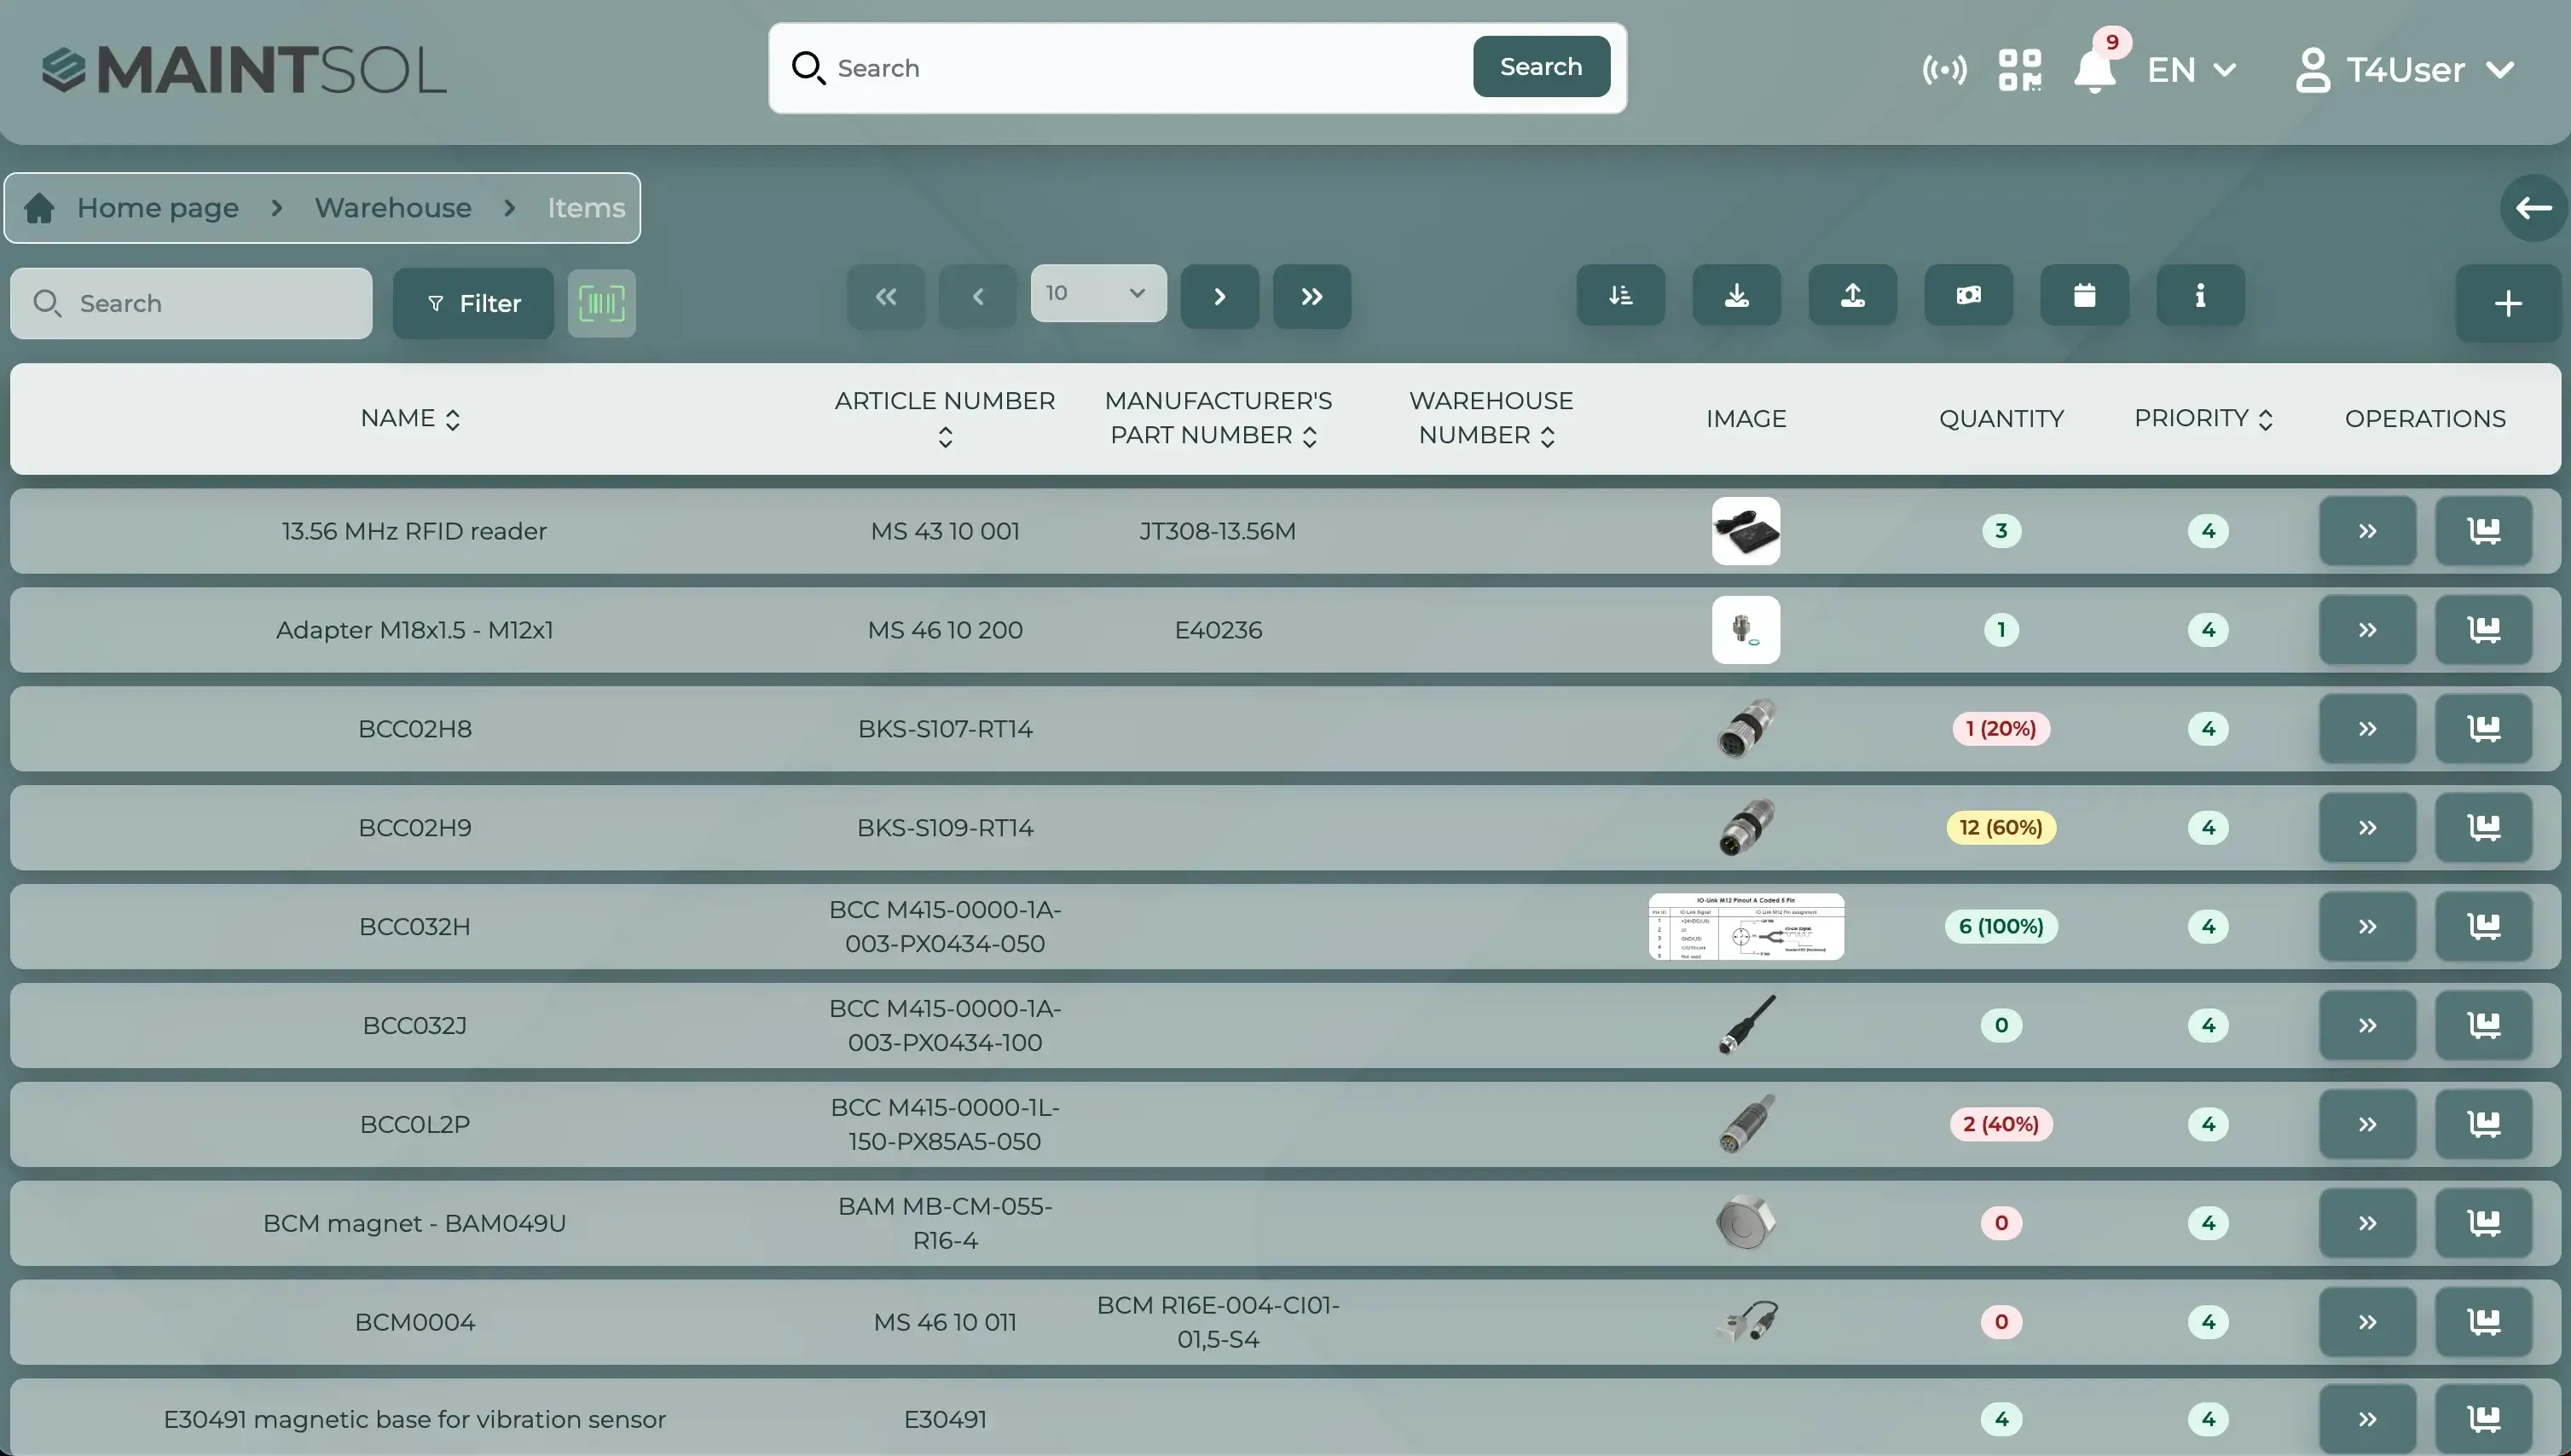The width and height of the screenshot is (2571, 1456).
Task: Click the MAINTSOL logo
Action: tap(244, 70)
